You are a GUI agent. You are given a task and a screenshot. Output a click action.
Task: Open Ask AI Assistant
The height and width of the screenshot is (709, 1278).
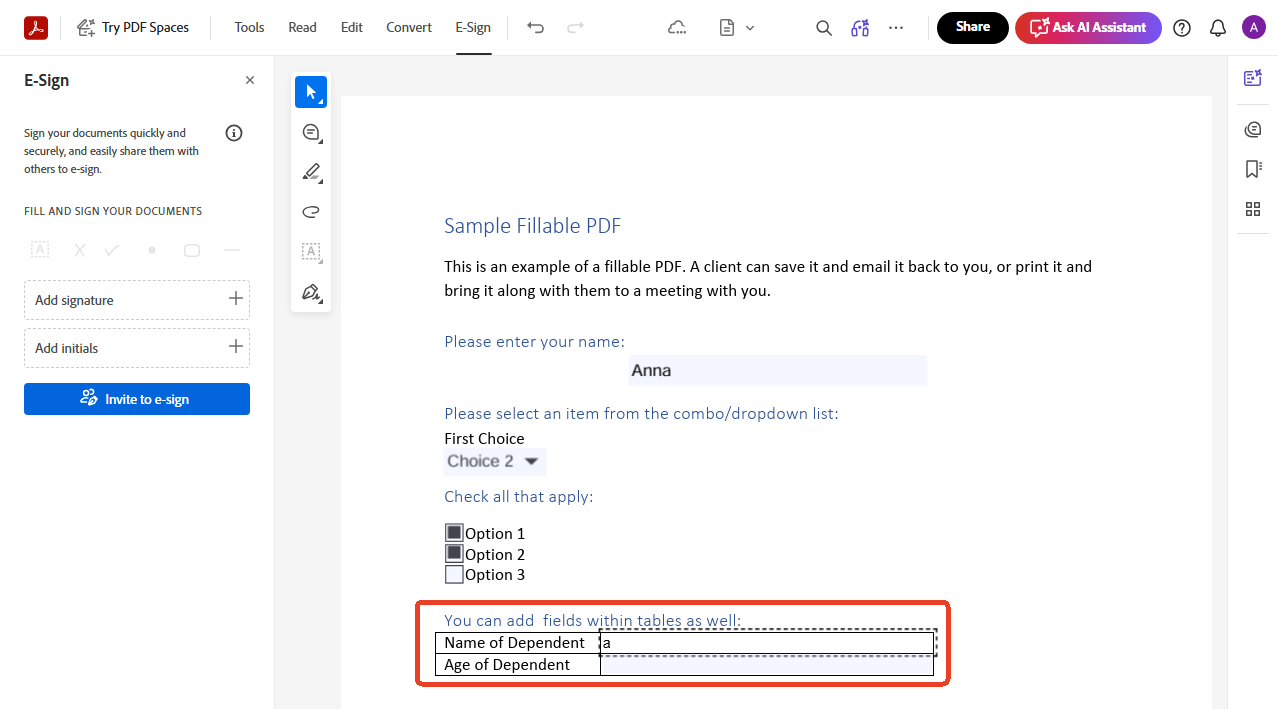[x=1088, y=27]
